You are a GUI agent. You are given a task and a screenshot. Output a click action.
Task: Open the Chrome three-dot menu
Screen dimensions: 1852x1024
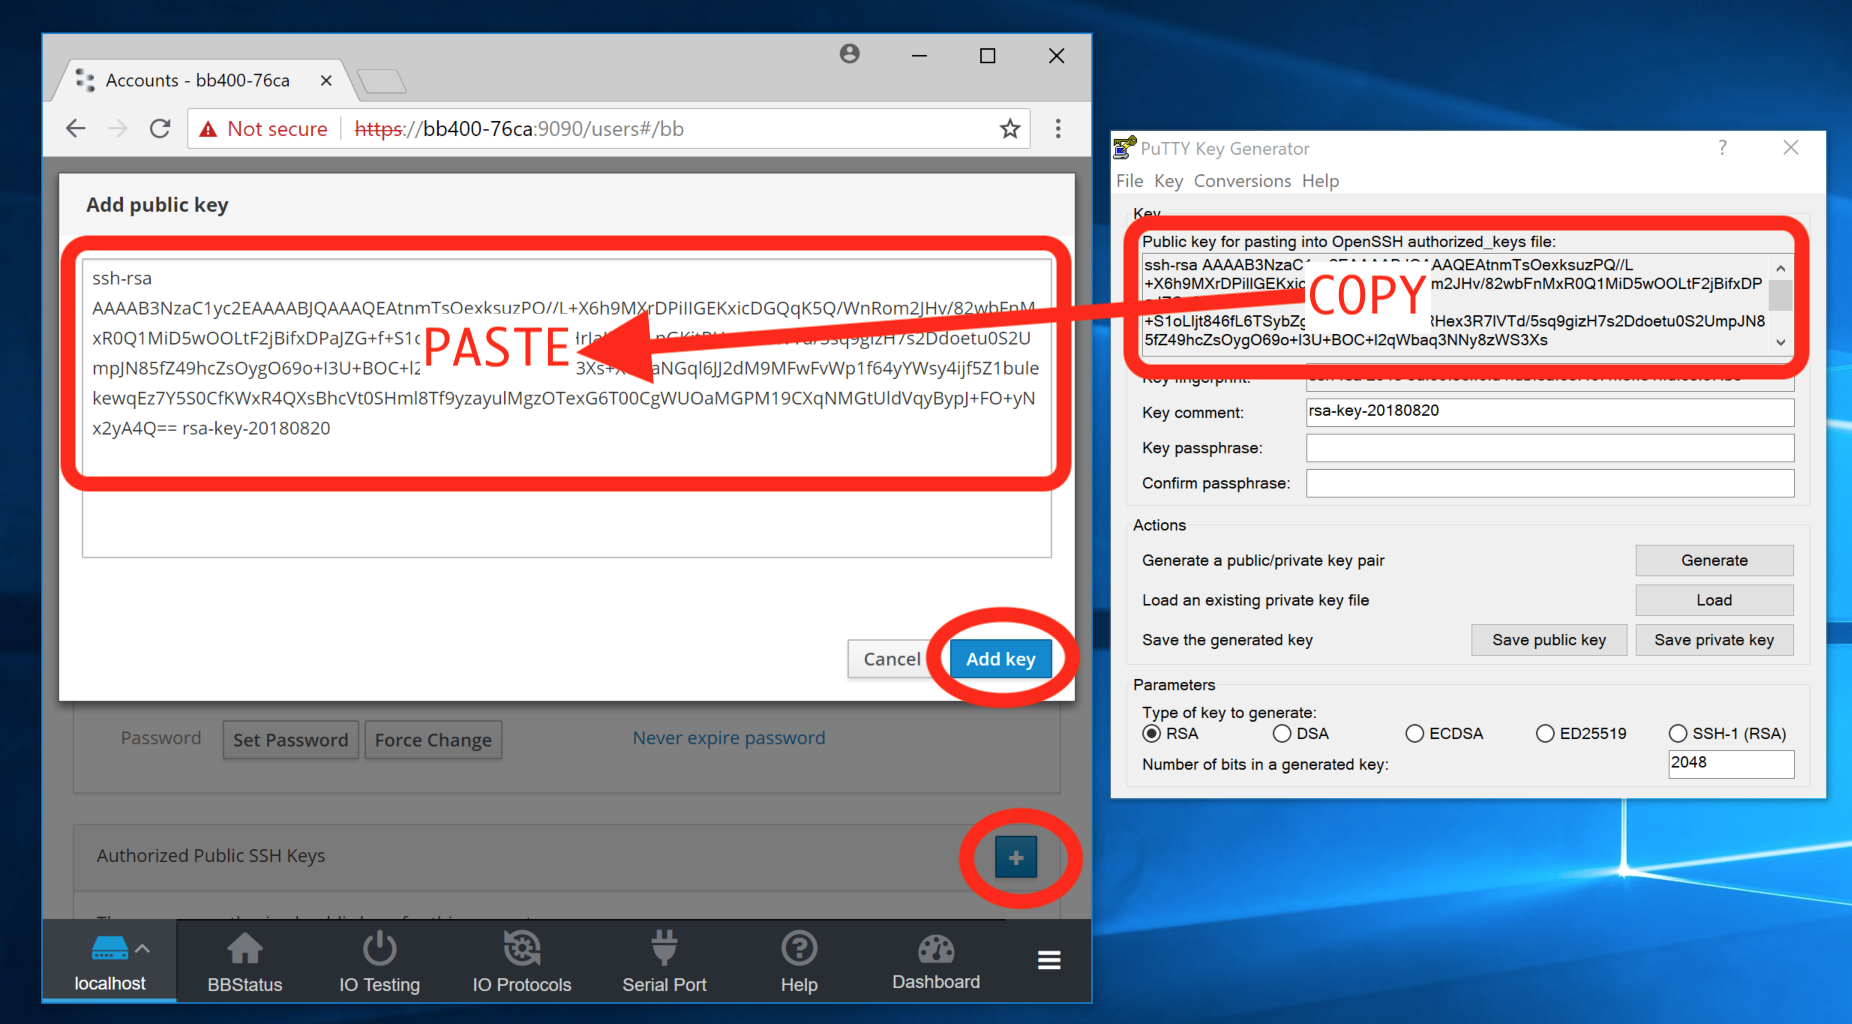tap(1058, 129)
